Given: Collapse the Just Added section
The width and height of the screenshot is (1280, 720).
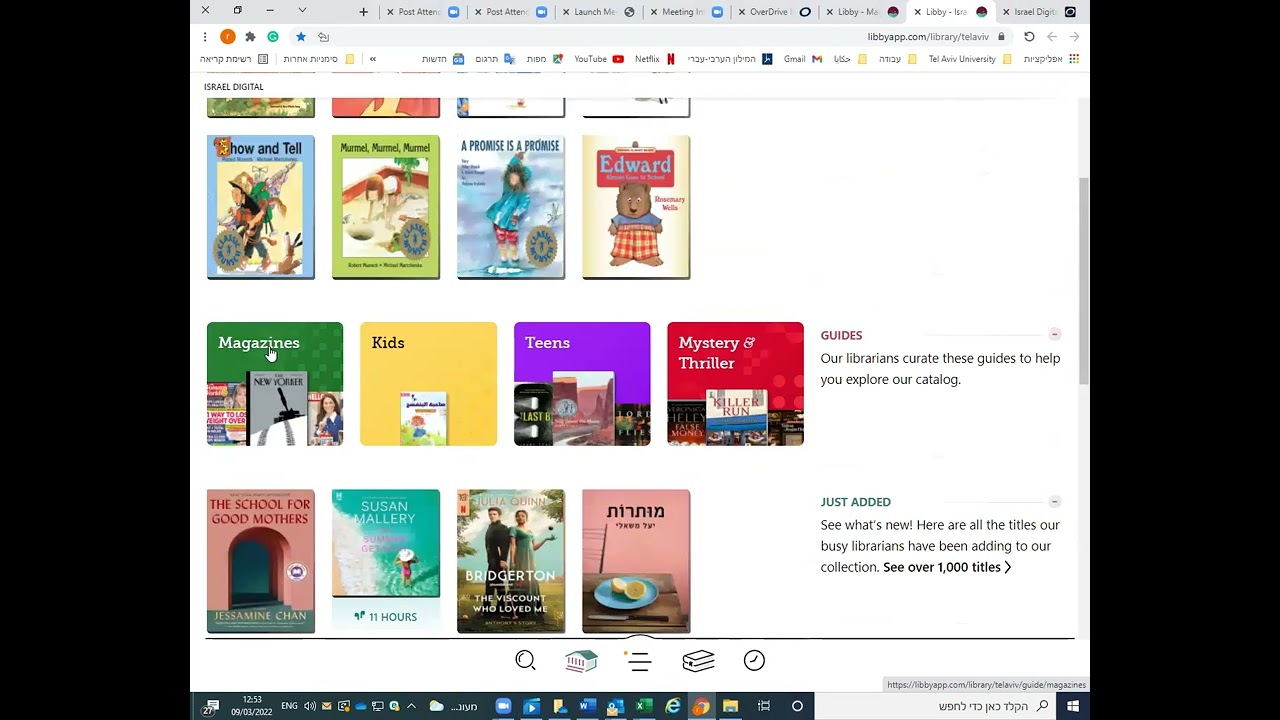Looking at the screenshot, I should click(x=1054, y=501).
